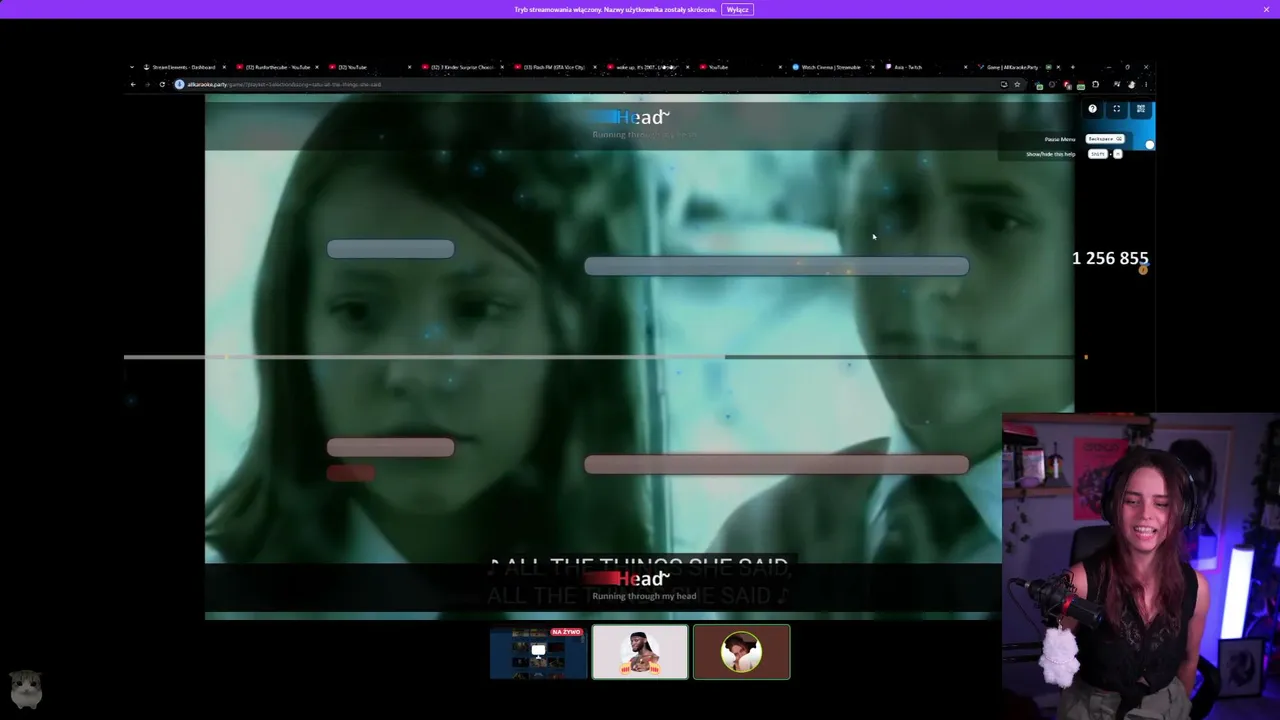The height and width of the screenshot is (720, 1280).
Task: Click the hamster icon in the corner
Action: pos(26,688)
